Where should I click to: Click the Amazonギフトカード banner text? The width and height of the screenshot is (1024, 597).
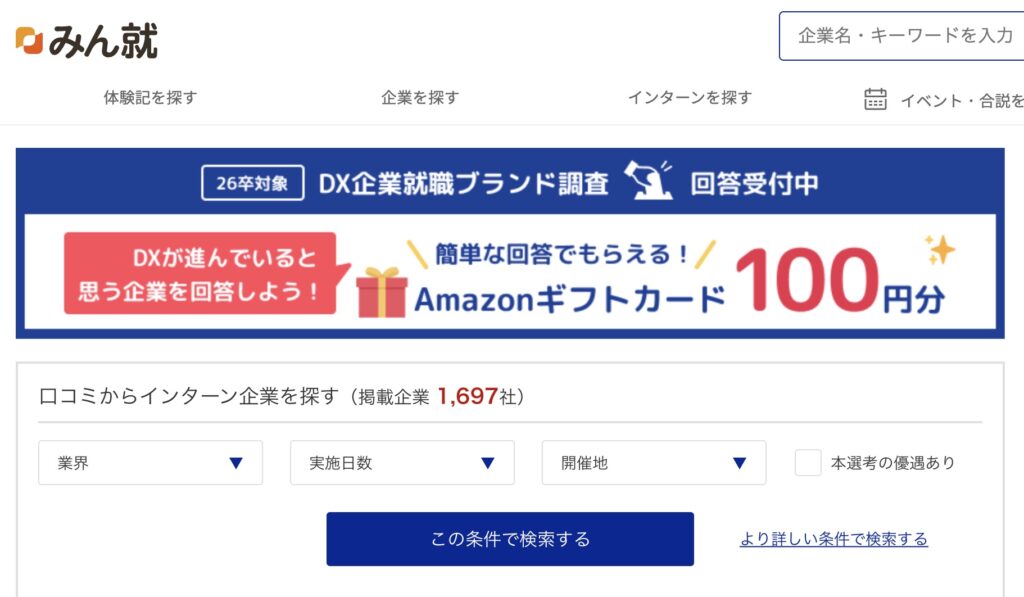pyautogui.click(x=570, y=298)
